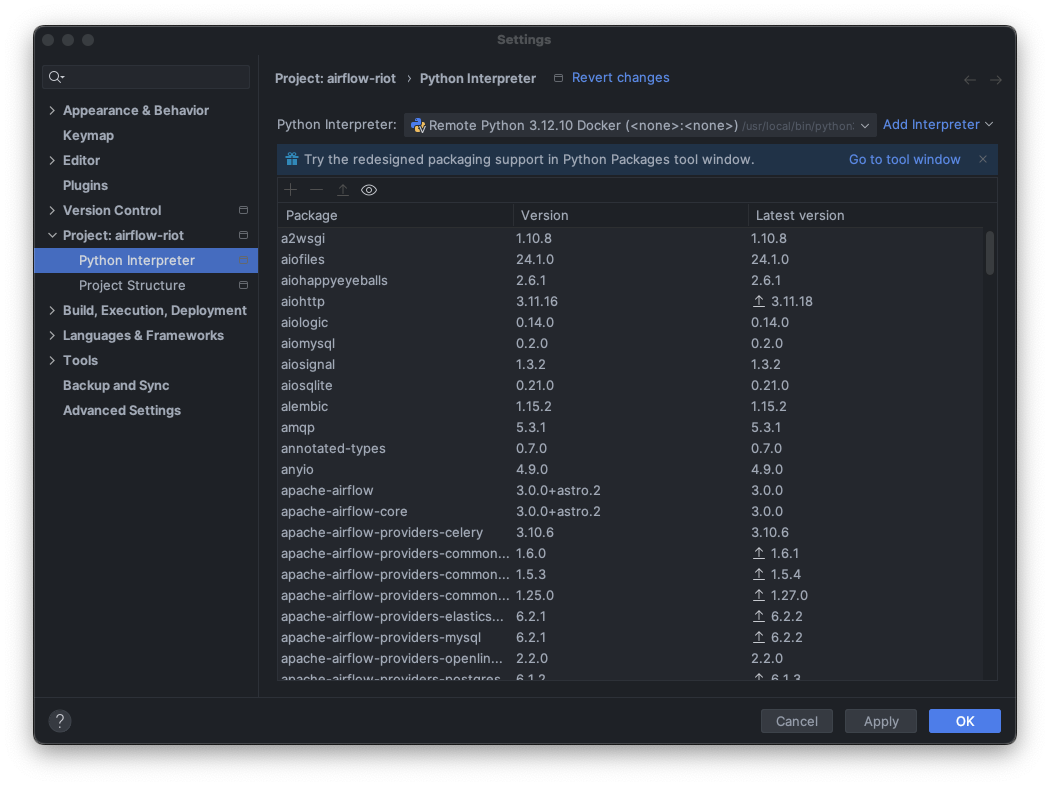
Task: Click the upgrade arrow for apache-airflow-providers-mysql
Action: (759, 637)
